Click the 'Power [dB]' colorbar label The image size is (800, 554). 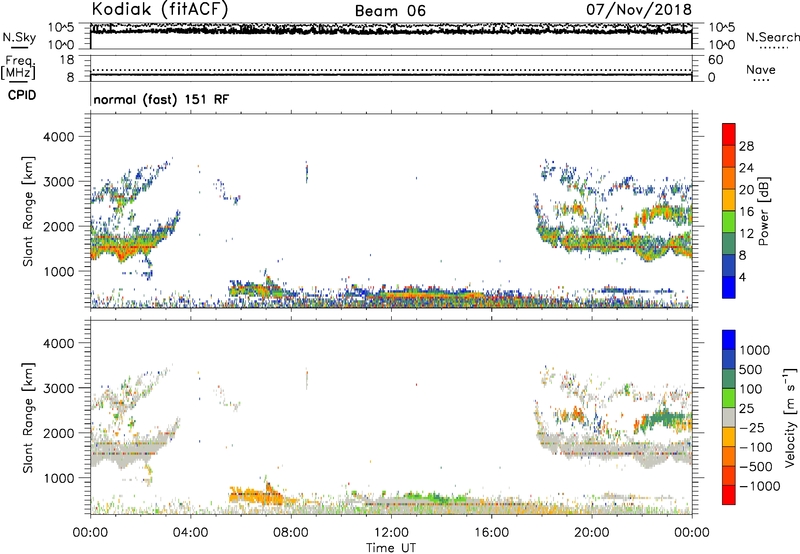763,211
